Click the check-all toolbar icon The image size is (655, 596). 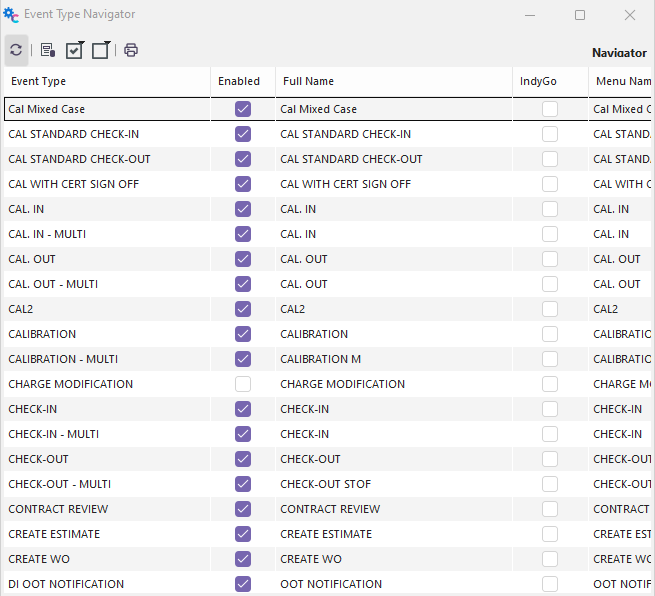[x=74, y=50]
